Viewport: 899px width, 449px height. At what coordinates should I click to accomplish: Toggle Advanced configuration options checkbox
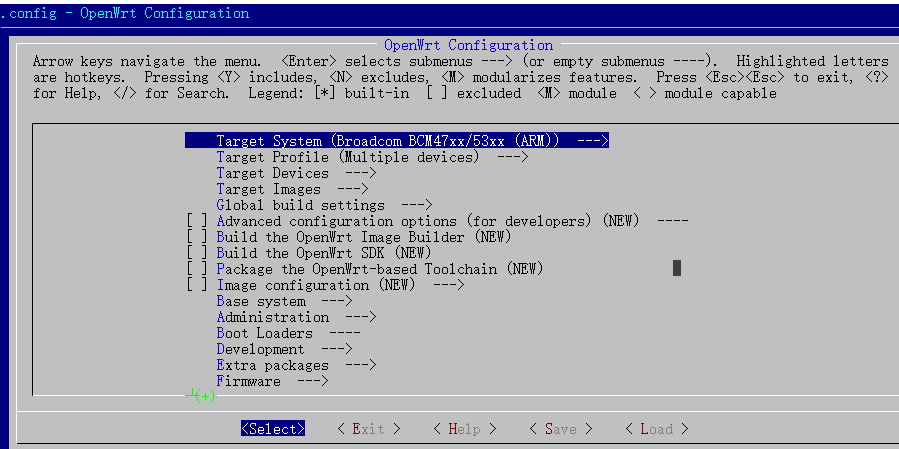197,221
